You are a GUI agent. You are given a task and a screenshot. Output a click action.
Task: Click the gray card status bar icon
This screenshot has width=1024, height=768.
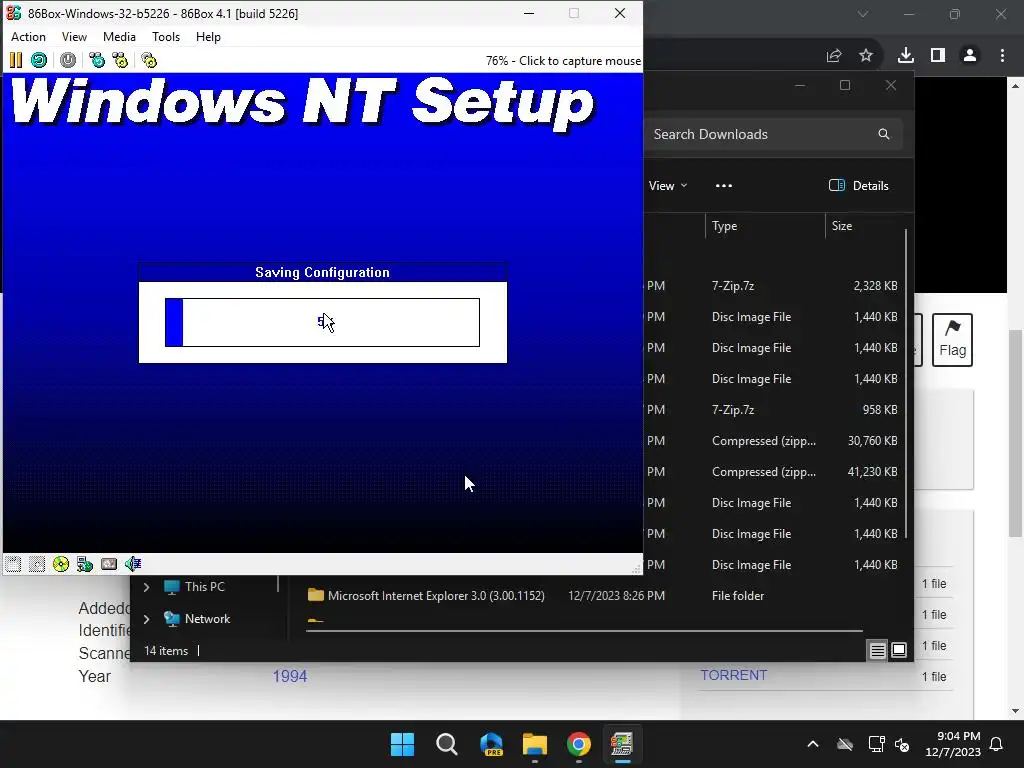(x=109, y=564)
